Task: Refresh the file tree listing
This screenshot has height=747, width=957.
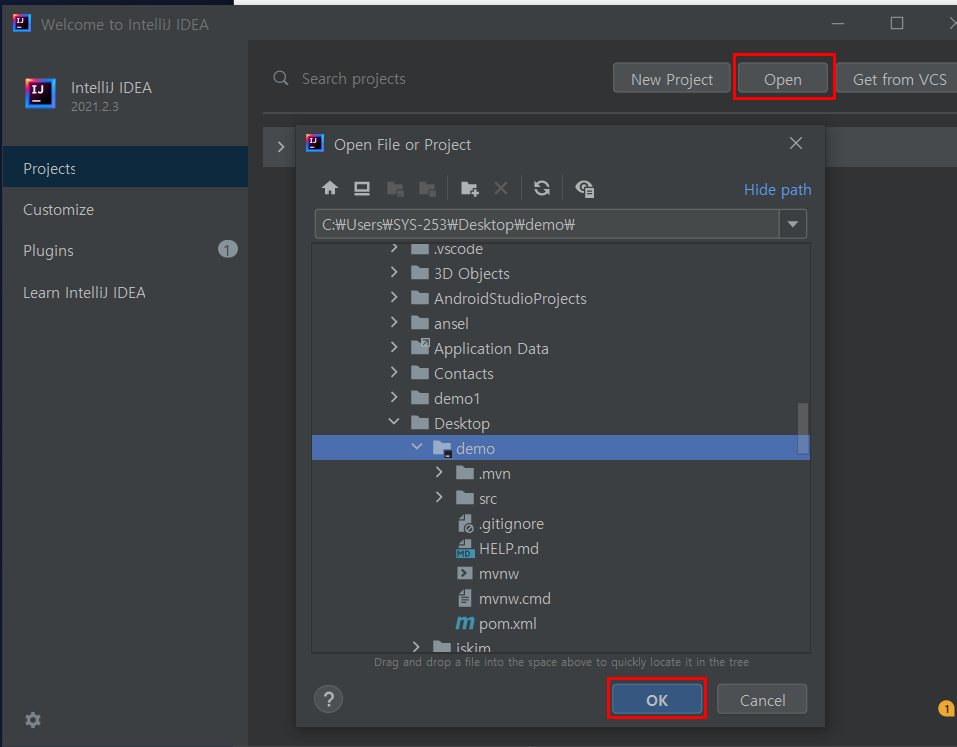Action: tap(541, 188)
